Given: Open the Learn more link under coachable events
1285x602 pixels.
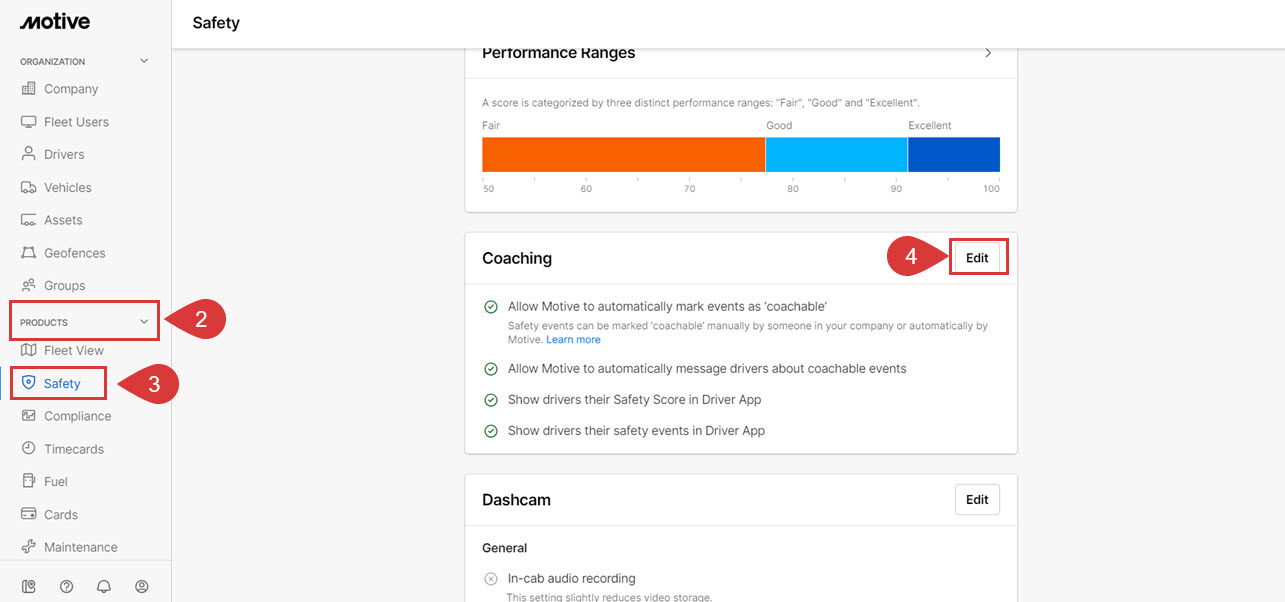Looking at the screenshot, I should click(x=573, y=340).
